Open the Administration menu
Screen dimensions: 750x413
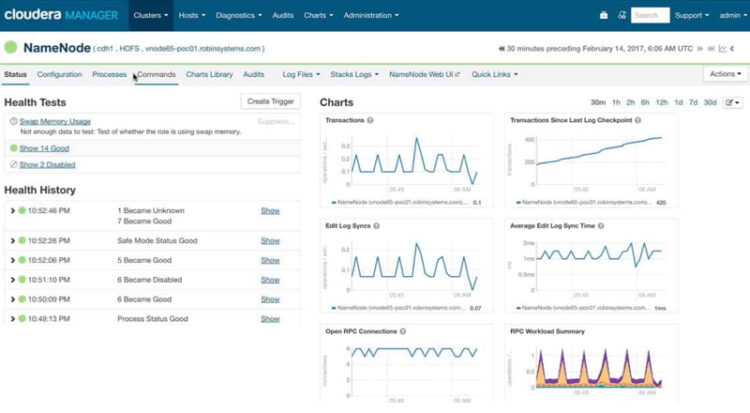[x=371, y=15]
